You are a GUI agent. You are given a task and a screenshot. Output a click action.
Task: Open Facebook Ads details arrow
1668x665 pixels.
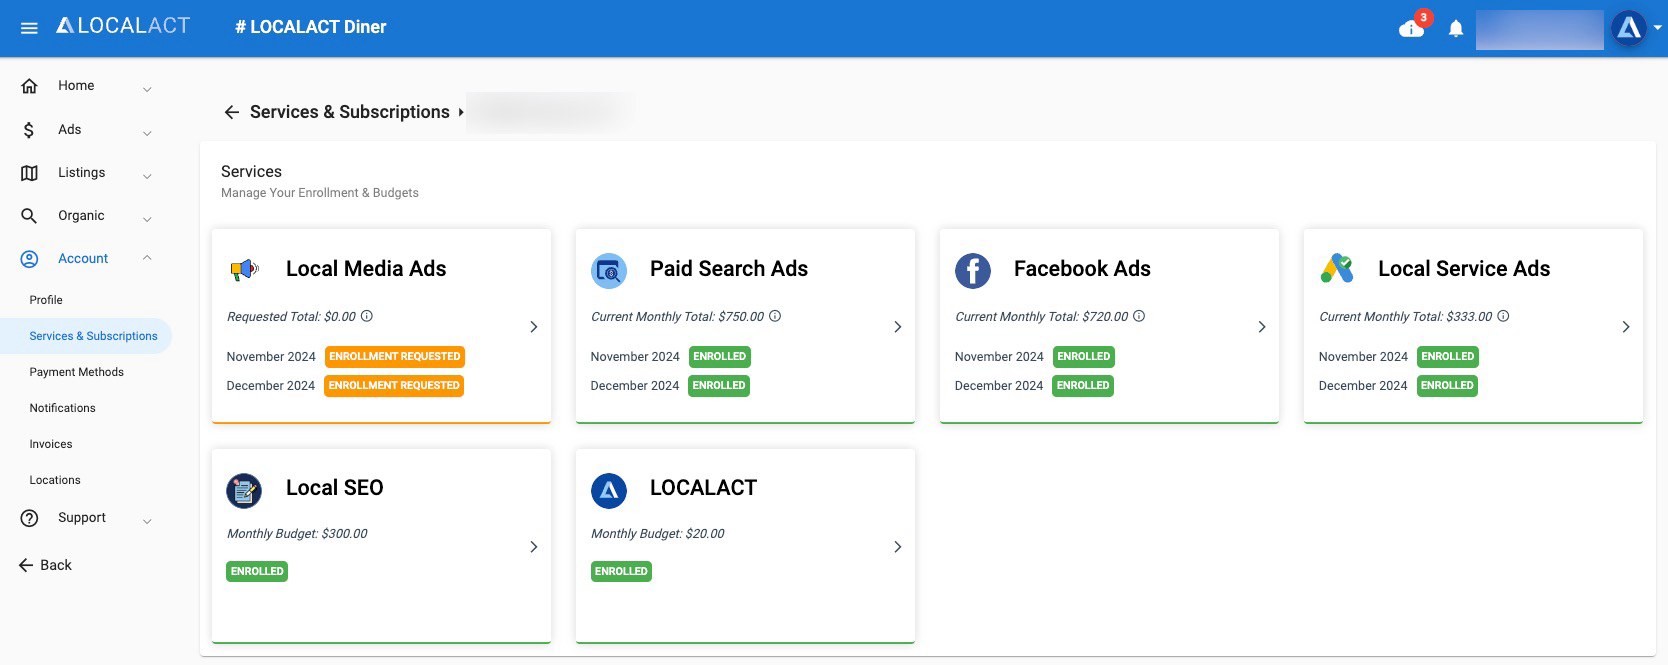1262,327
